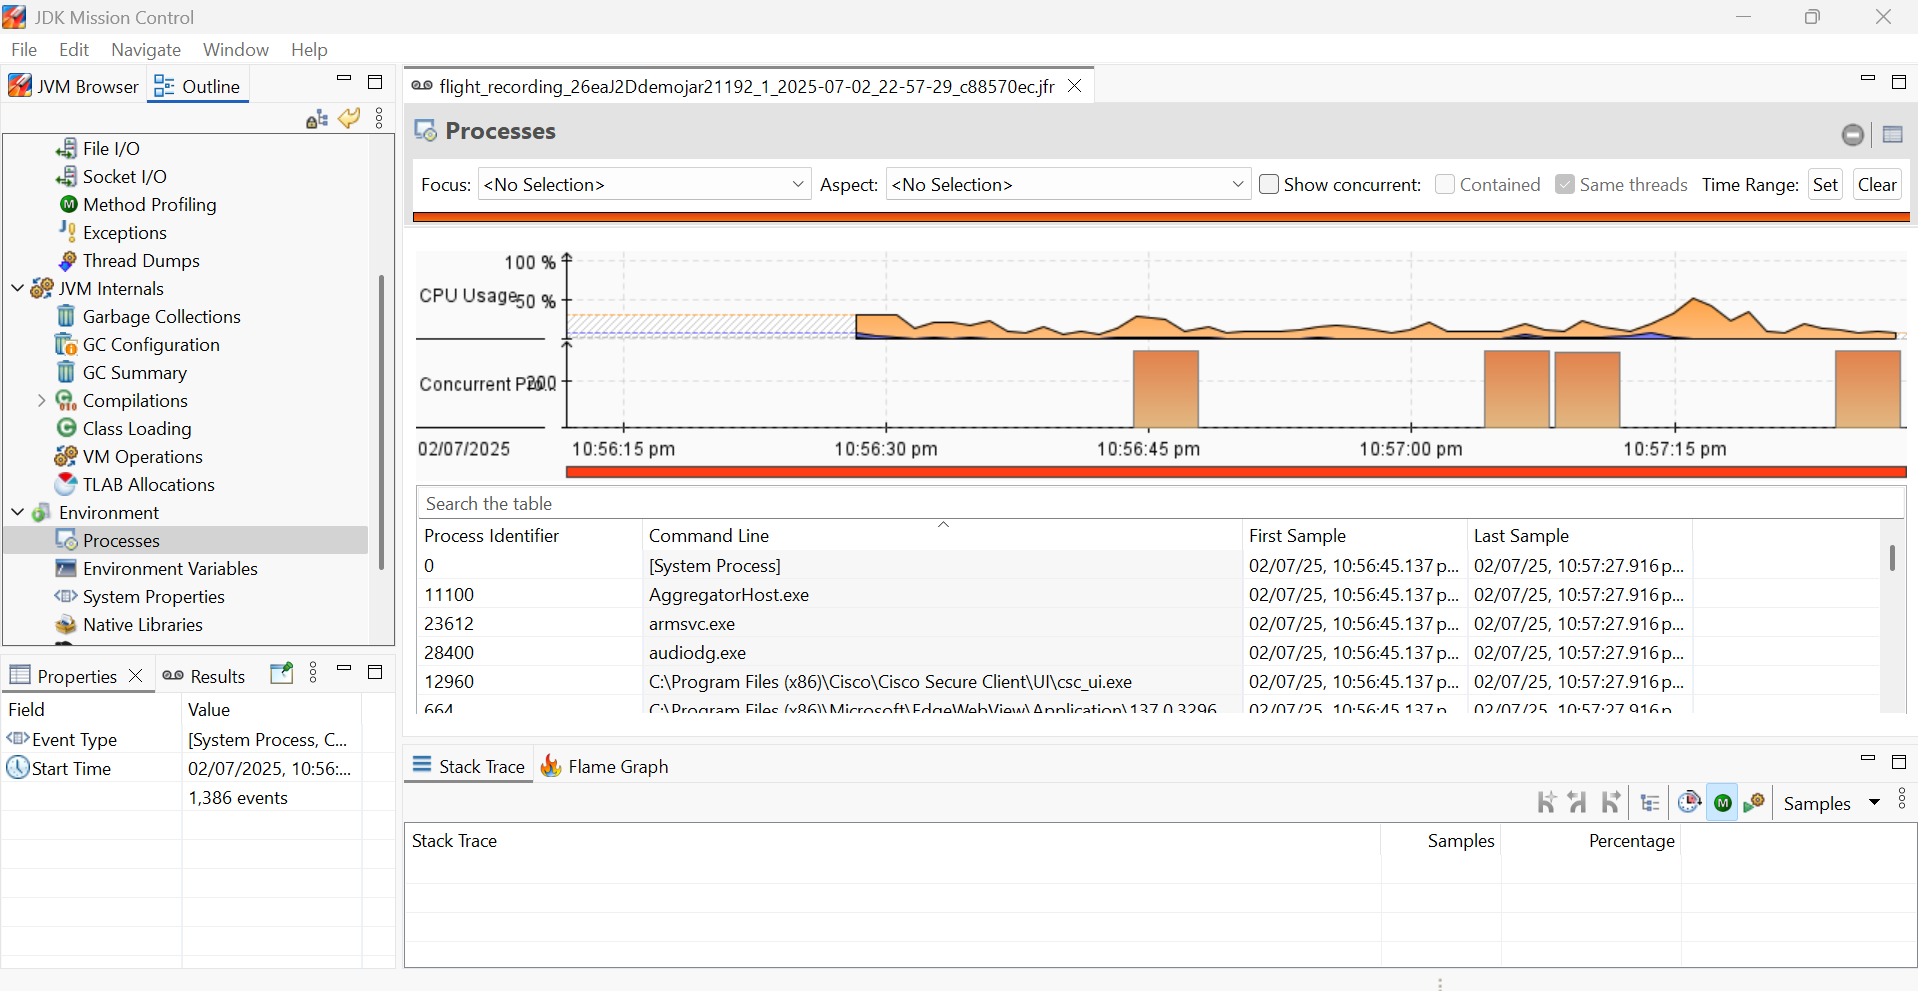Screen dimensions: 1918x991
Task: Click the Search the table field
Action: [x=1160, y=504]
